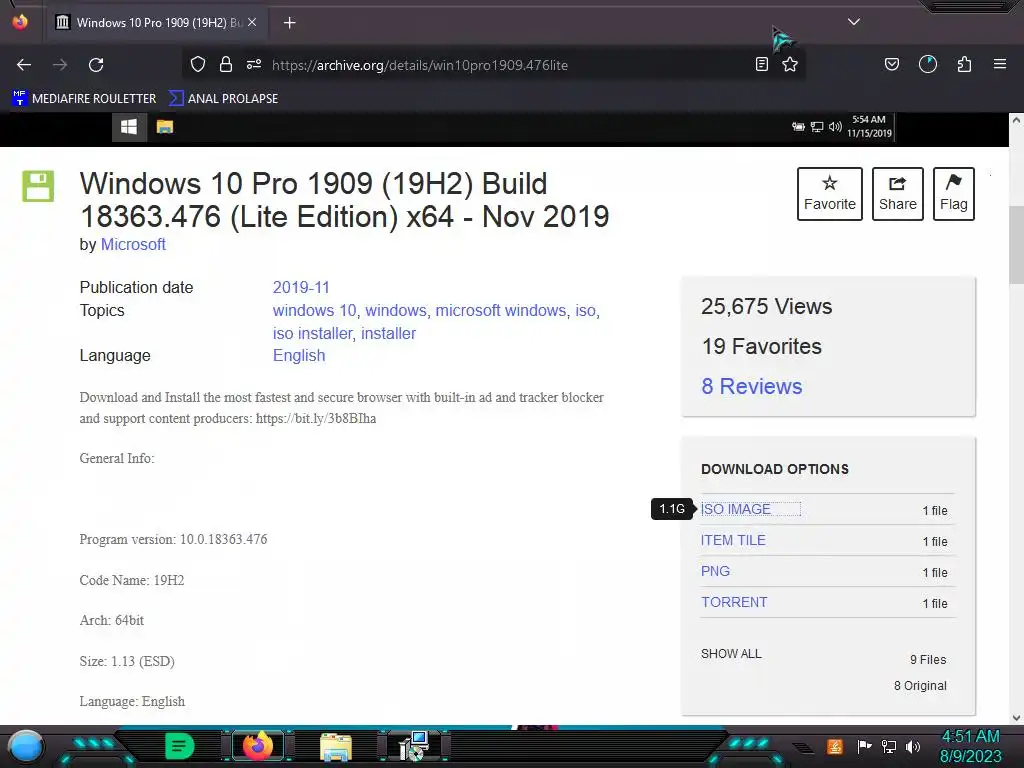Screen dimensions: 1024x768
Task: Open the microsoft windows topic link
Action: [501, 310]
